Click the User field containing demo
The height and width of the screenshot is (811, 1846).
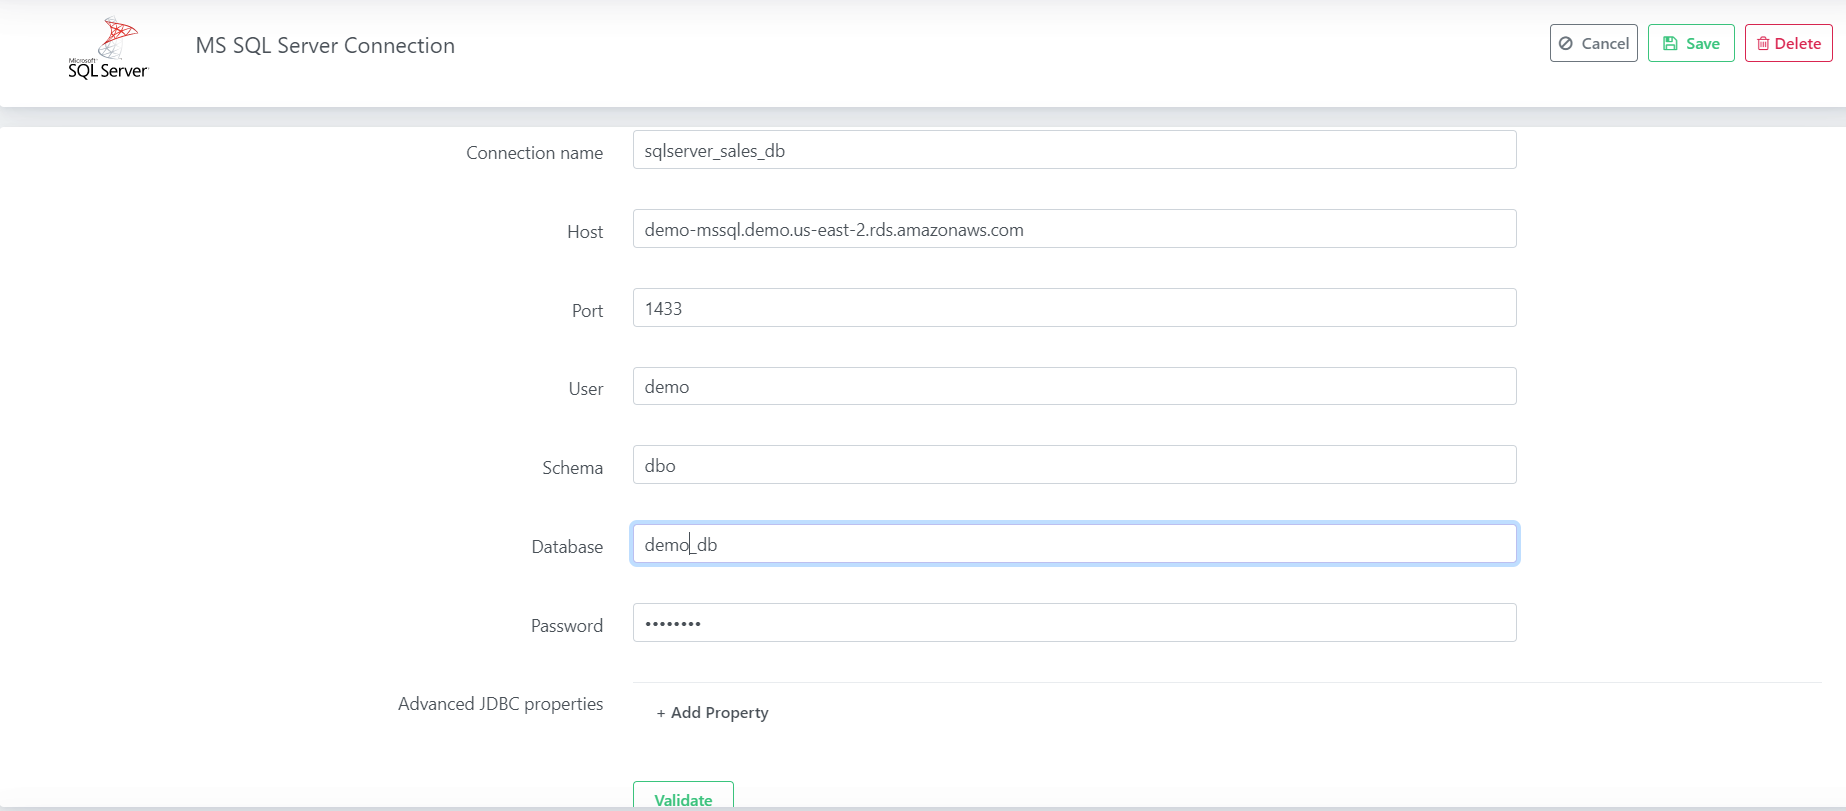(1074, 386)
